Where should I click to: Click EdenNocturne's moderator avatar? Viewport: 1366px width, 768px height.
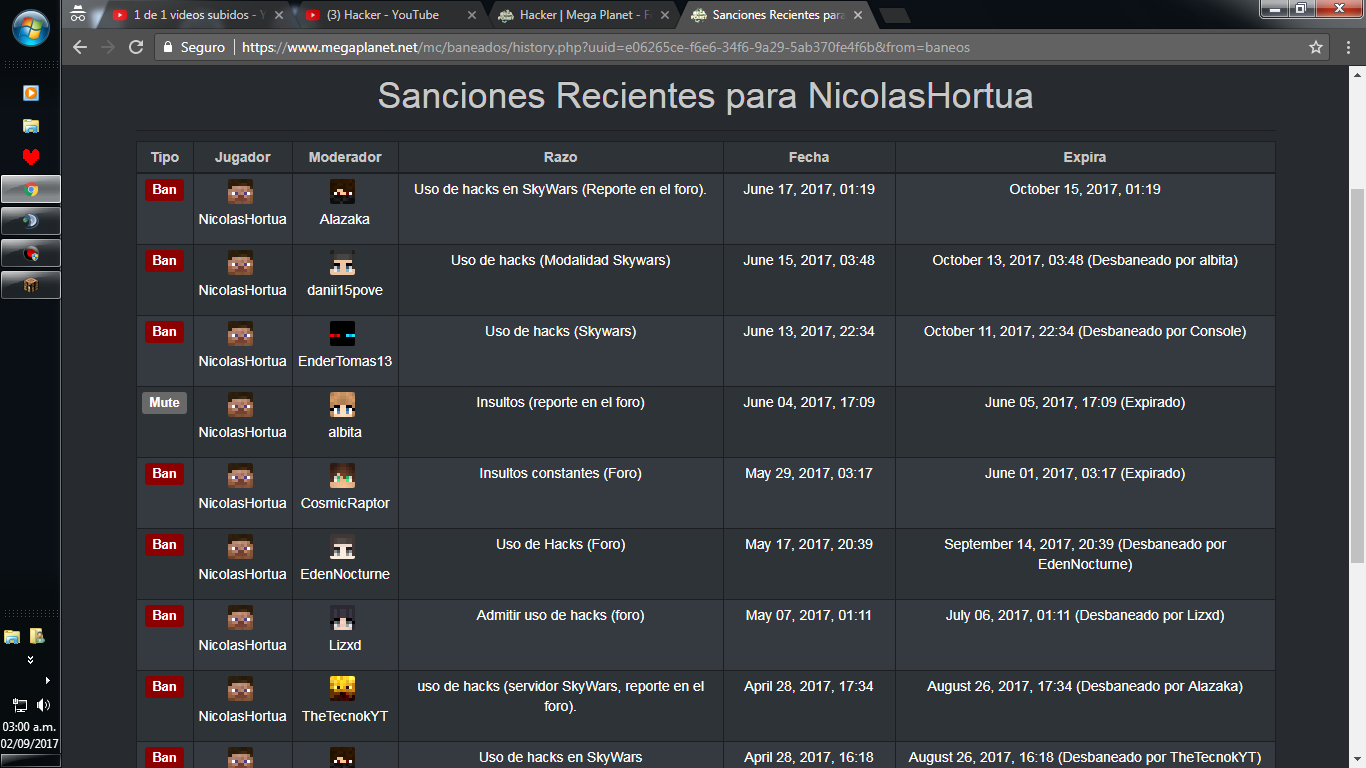[343, 547]
